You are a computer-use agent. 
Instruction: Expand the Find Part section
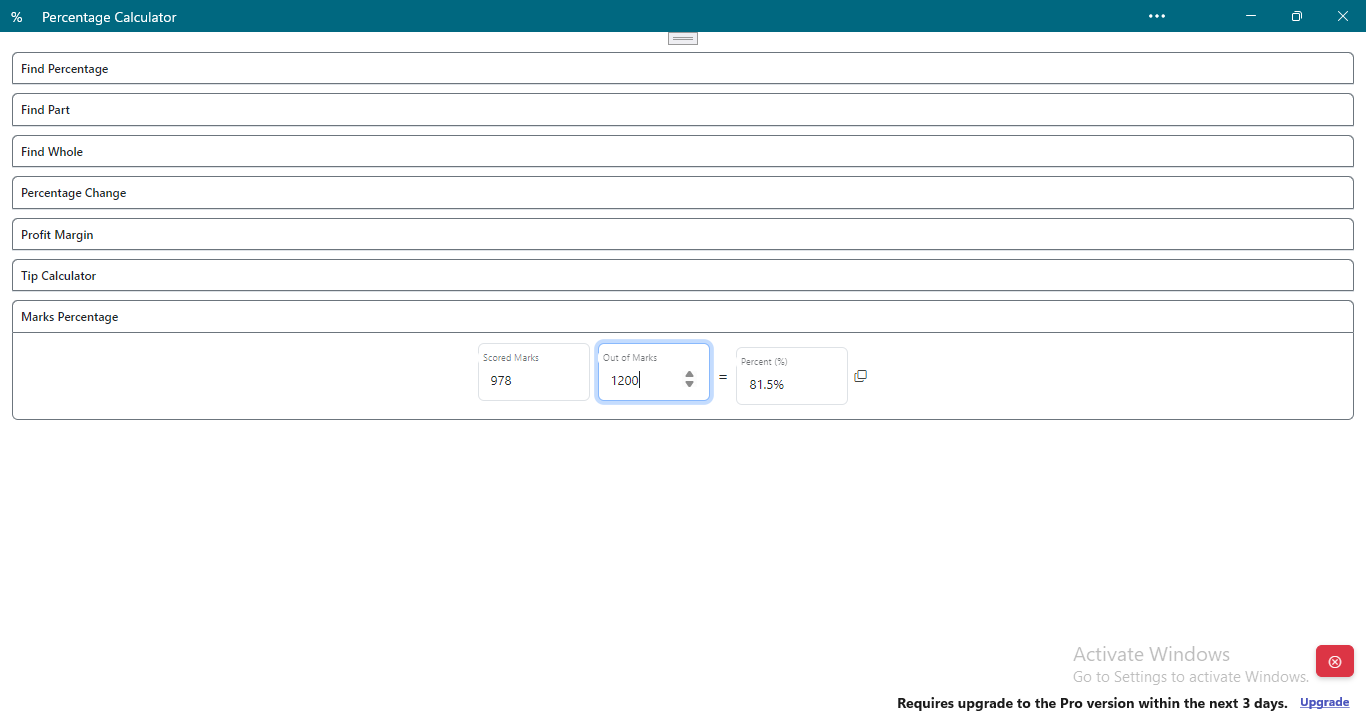(x=683, y=110)
